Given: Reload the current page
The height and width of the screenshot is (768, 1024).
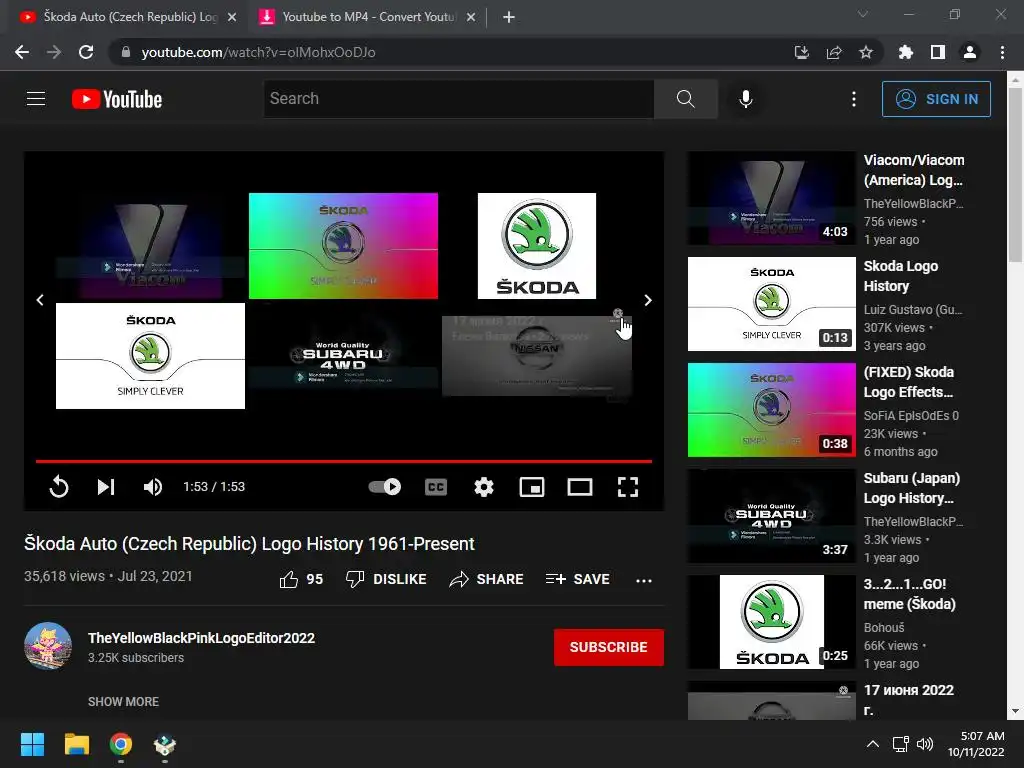Looking at the screenshot, I should click(86, 52).
